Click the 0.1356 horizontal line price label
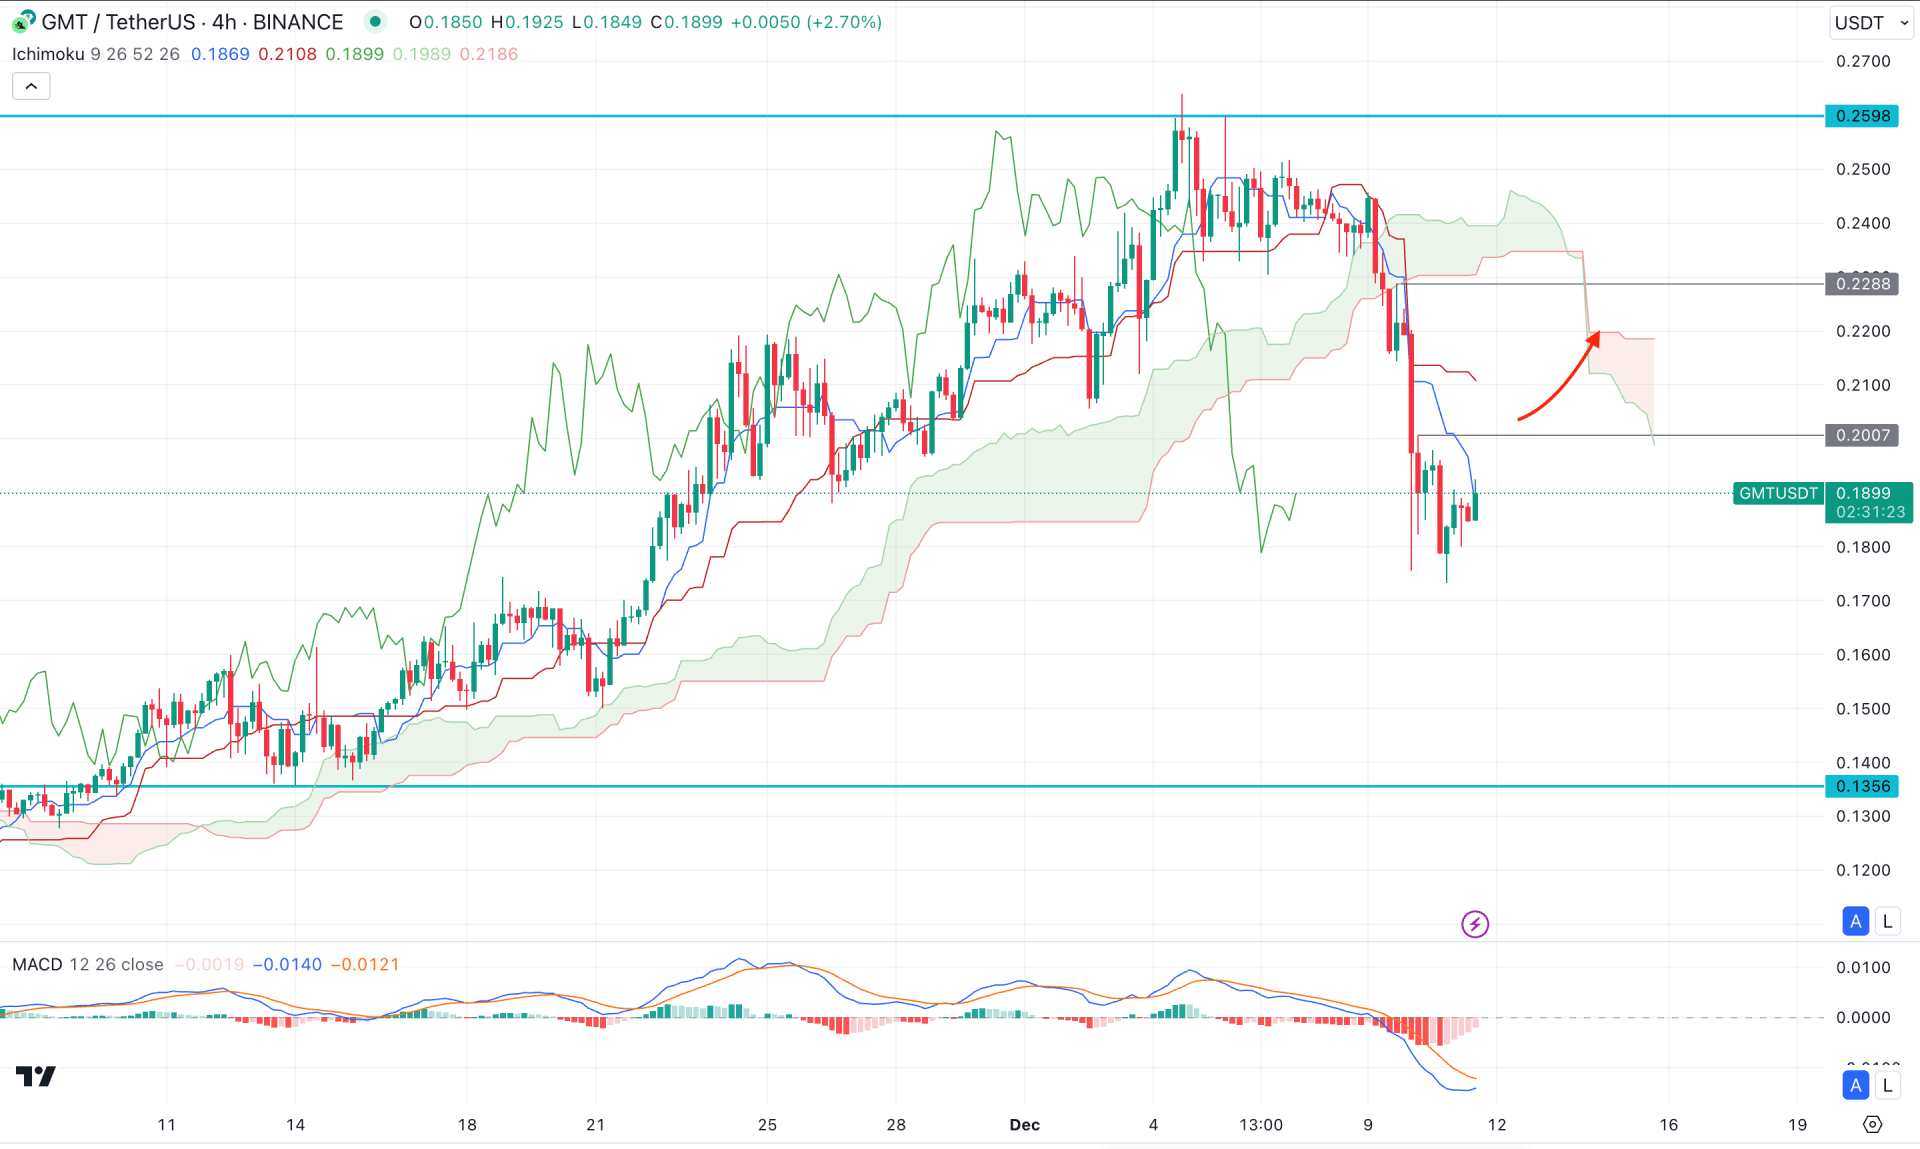1920x1149 pixels. point(1862,786)
